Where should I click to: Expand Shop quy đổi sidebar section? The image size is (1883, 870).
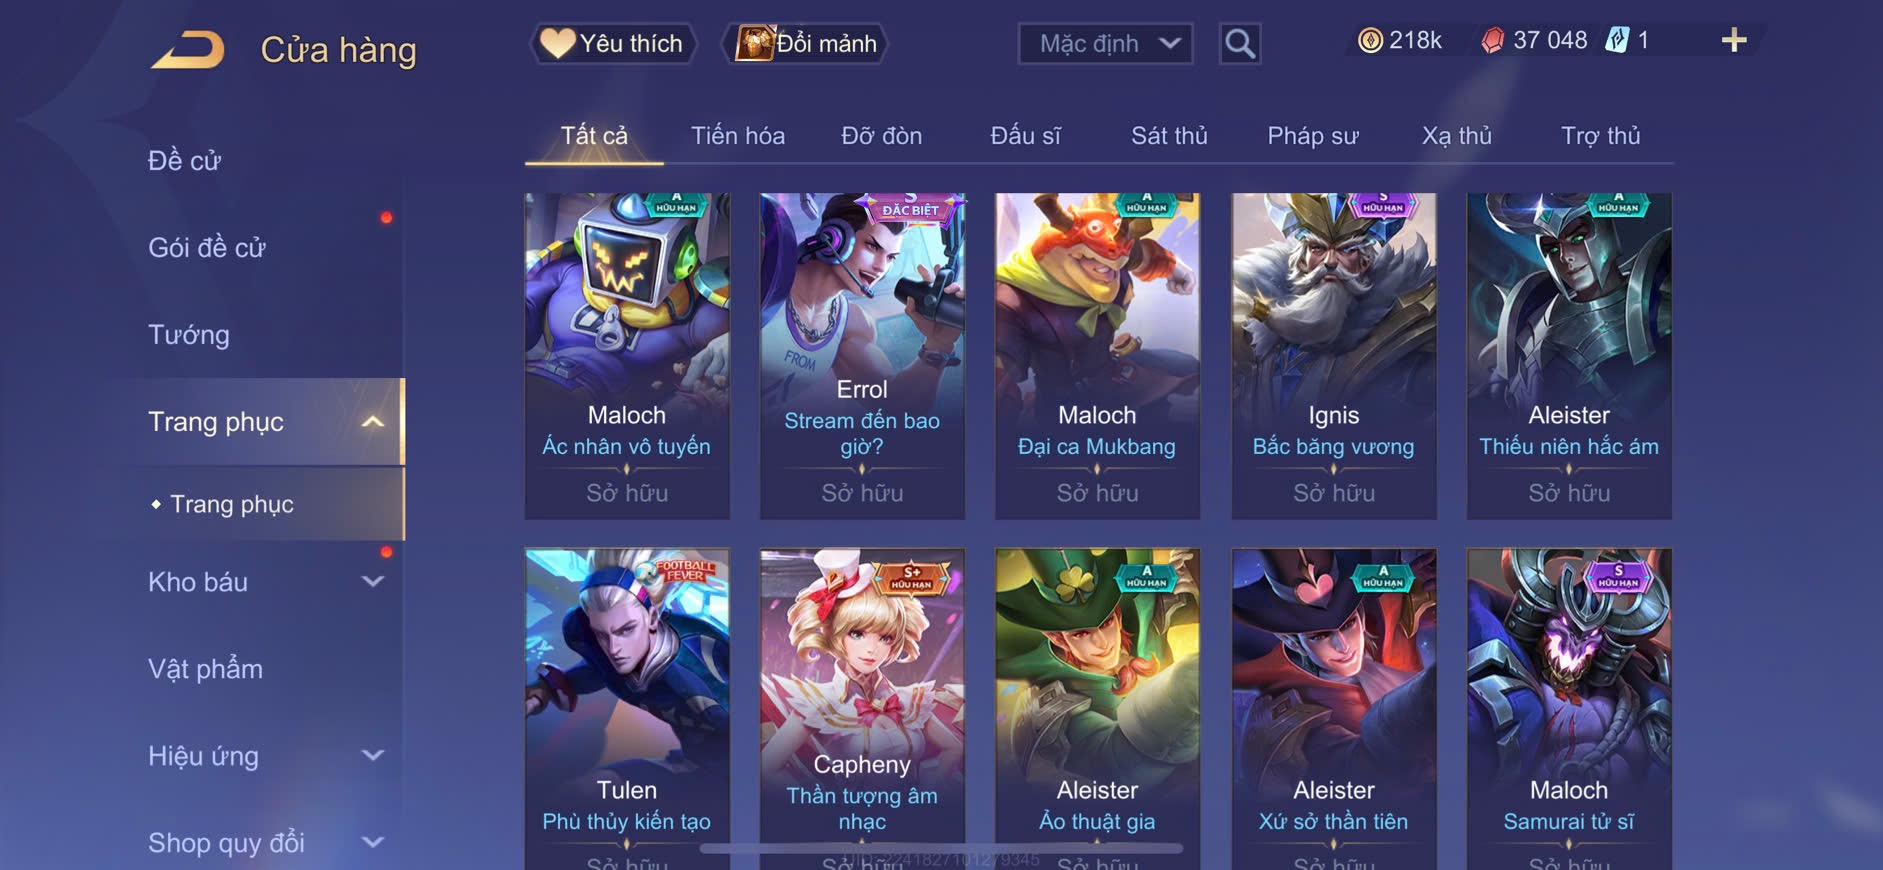point(372,842)
